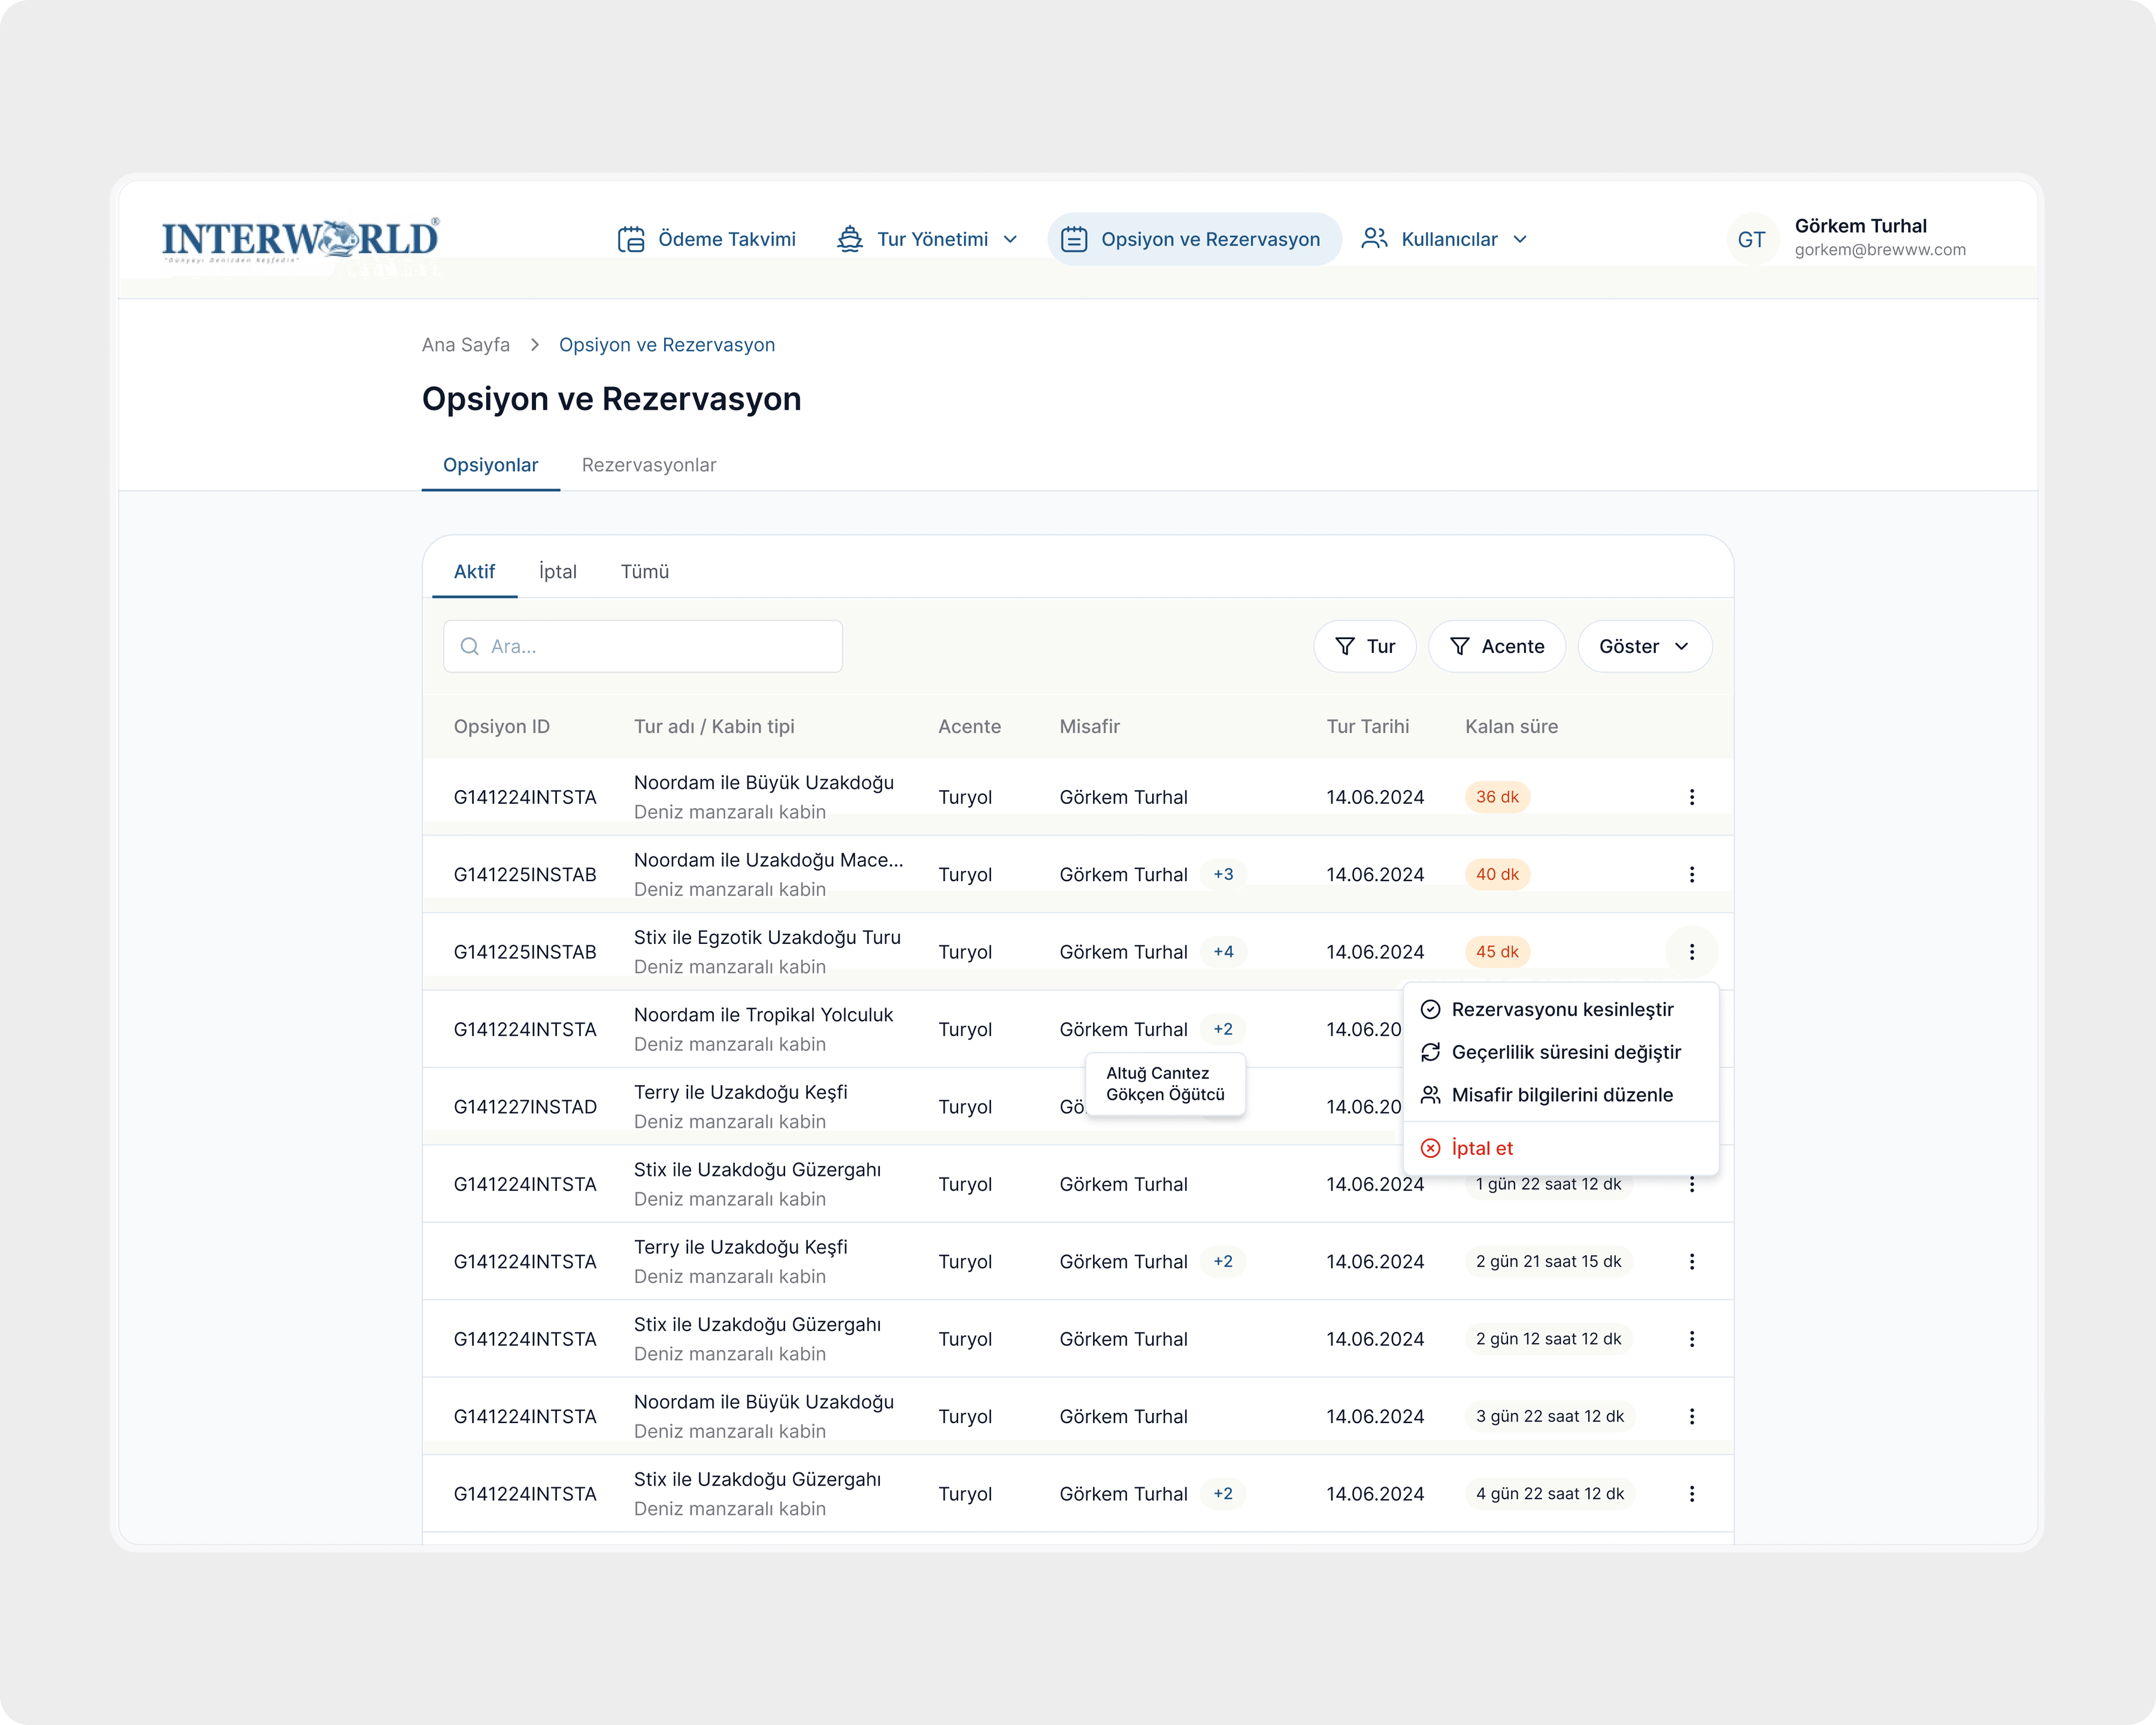
Task: Expand the Tur Yönetimi dropdown chevron
Action: pos(1010,239)
